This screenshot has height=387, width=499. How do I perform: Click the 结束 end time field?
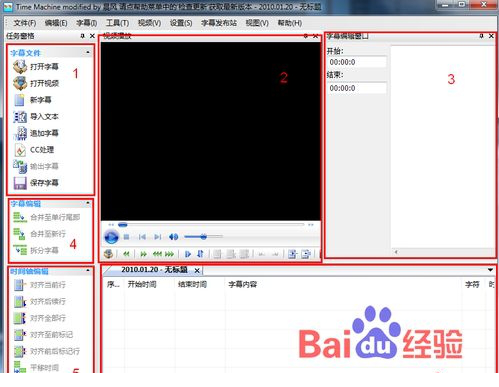tap(357, 88)
